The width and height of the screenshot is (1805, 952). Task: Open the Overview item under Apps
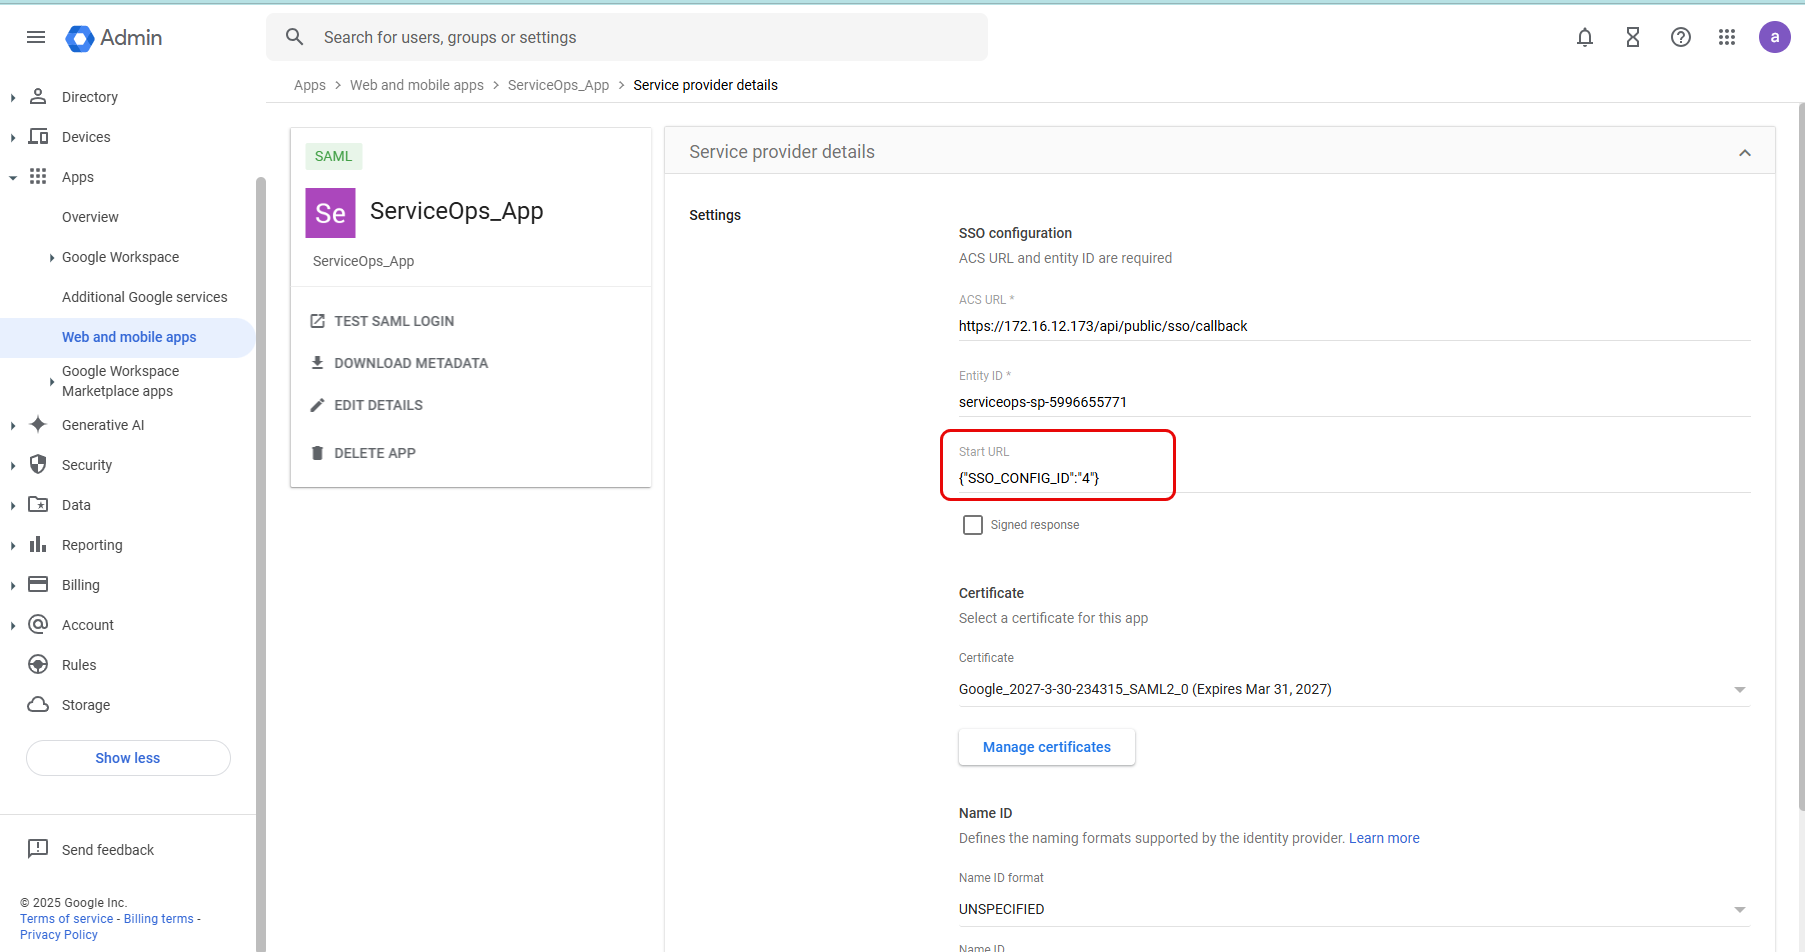90,217
